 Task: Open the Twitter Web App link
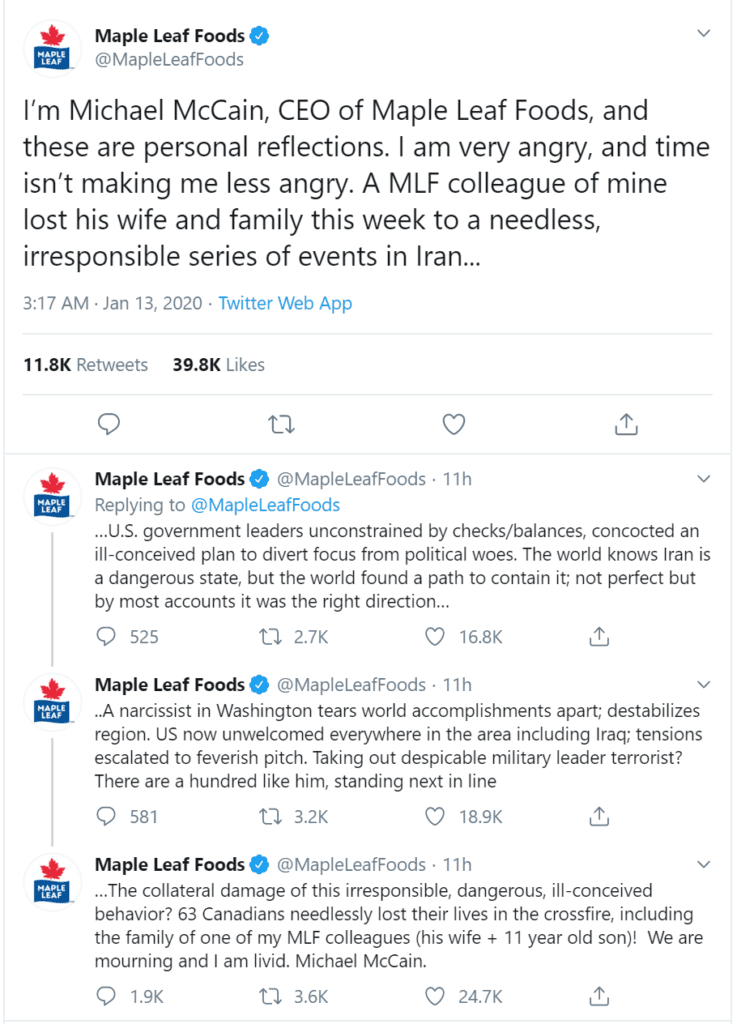(285, 303)
